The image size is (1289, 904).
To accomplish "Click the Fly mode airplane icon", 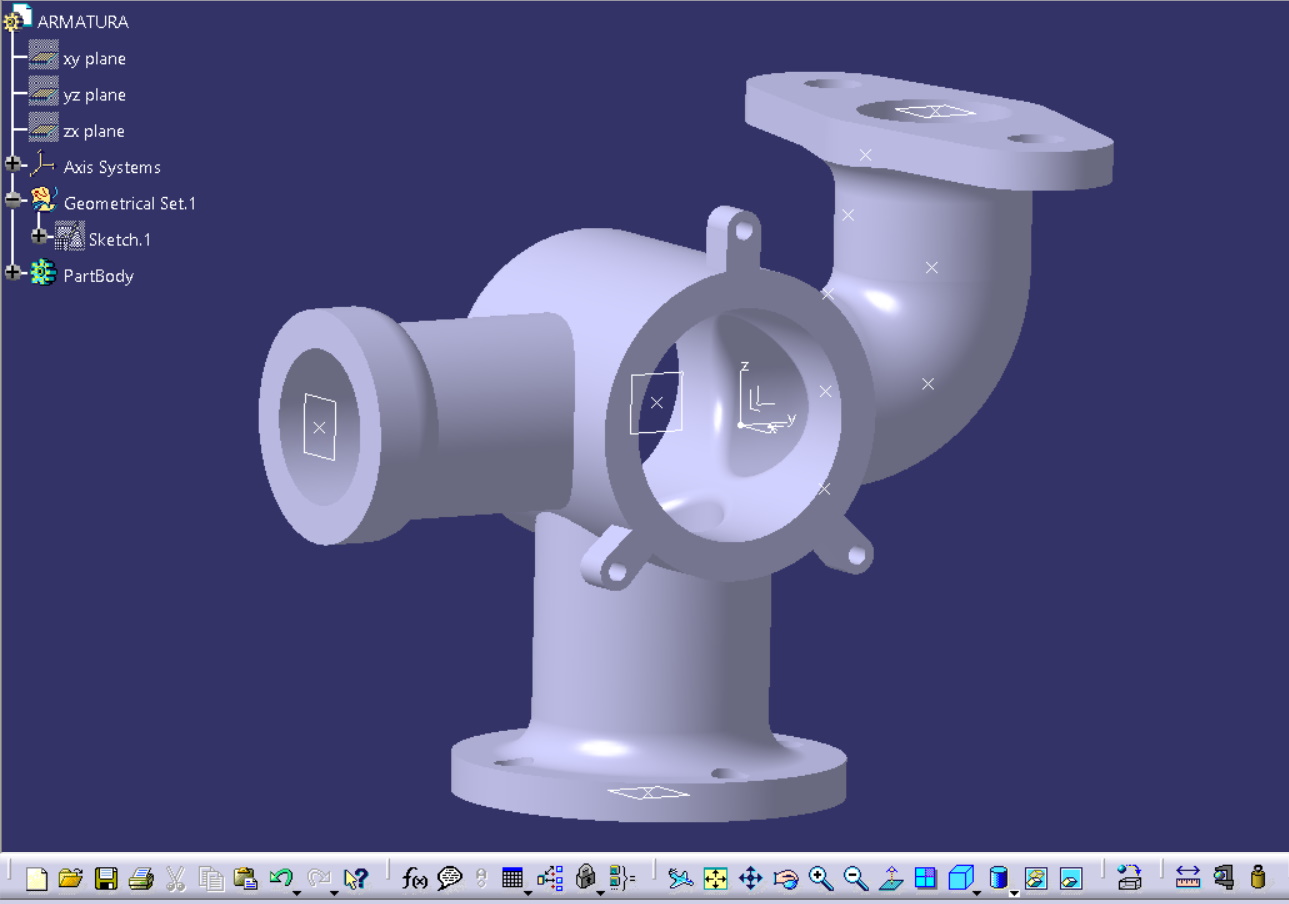I will point(681,878).
